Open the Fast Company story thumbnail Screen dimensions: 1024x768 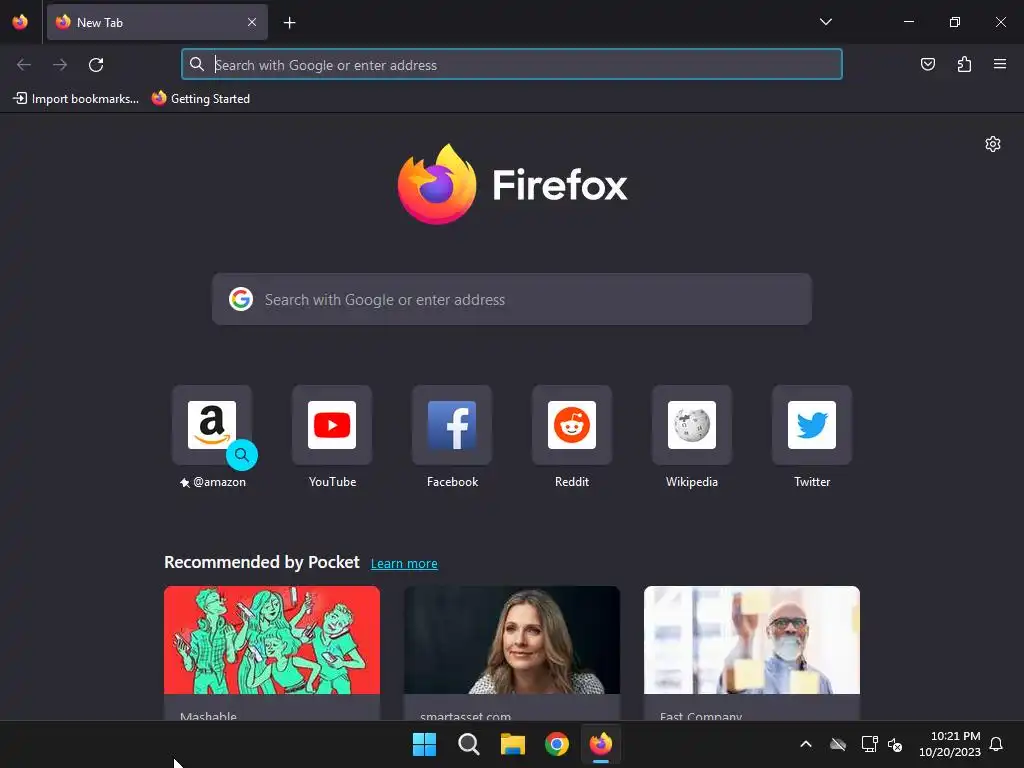coord(752,640)
